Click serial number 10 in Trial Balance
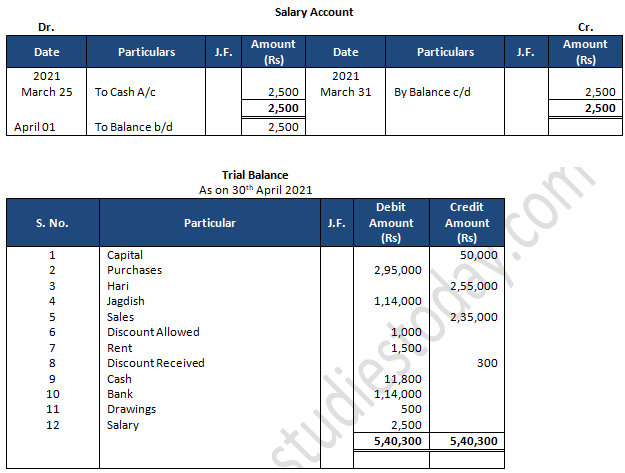625x473 pixels. (x=53, y=394)
